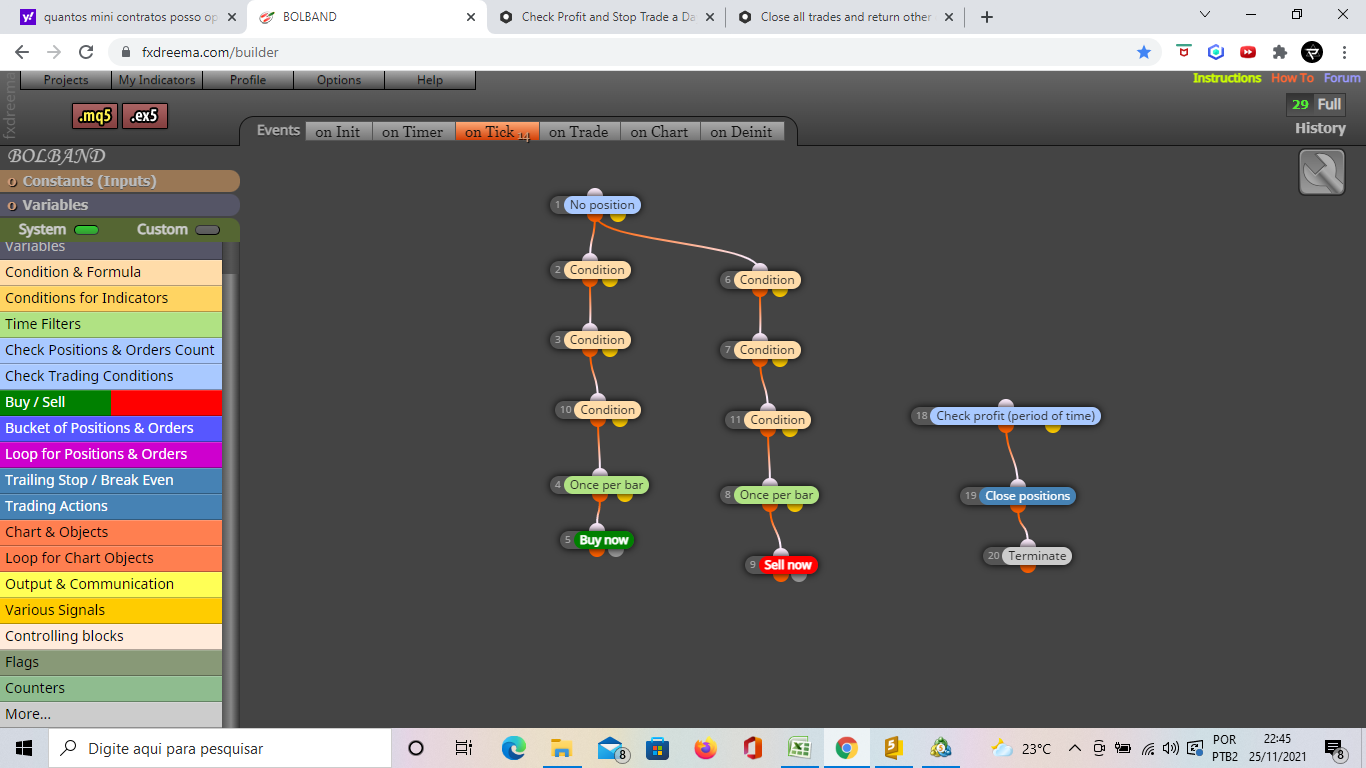Image resolution: width=1366 pixels, height=768 pixels.
Task: Open Excel from the taskbar
Action: pos(799,748)
